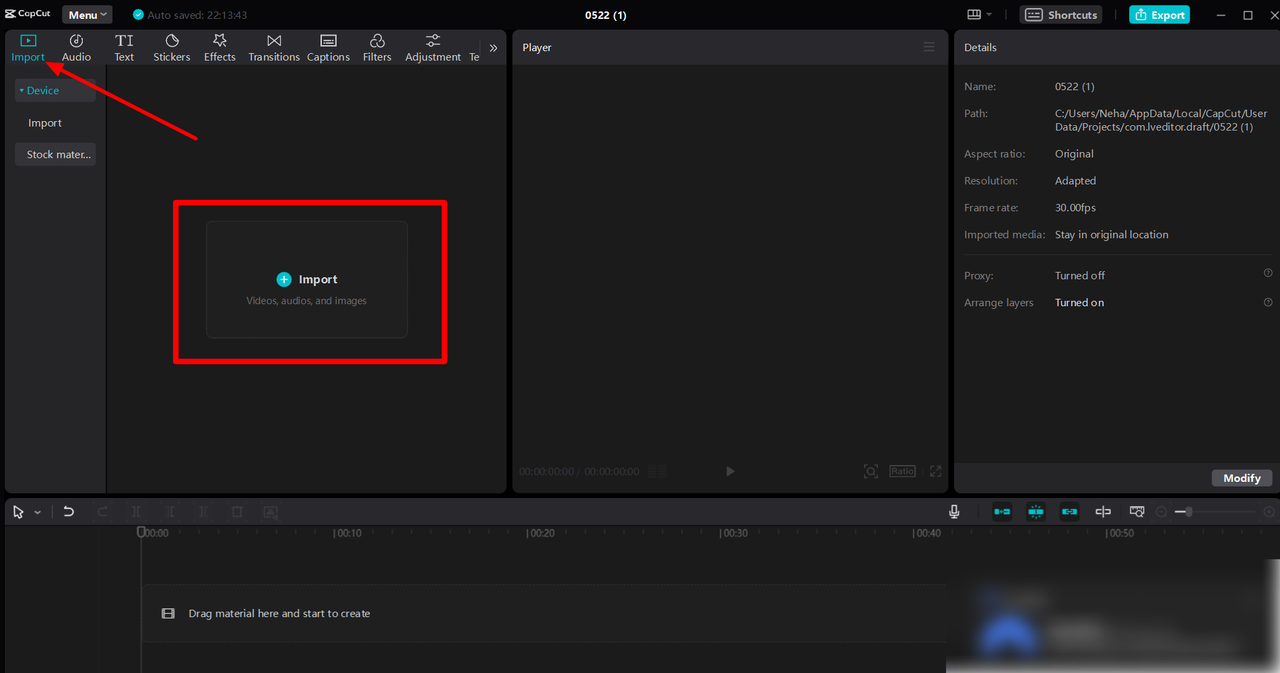Redo the last action
Screen dimensions: 1280x673
(x=102, y=511)
